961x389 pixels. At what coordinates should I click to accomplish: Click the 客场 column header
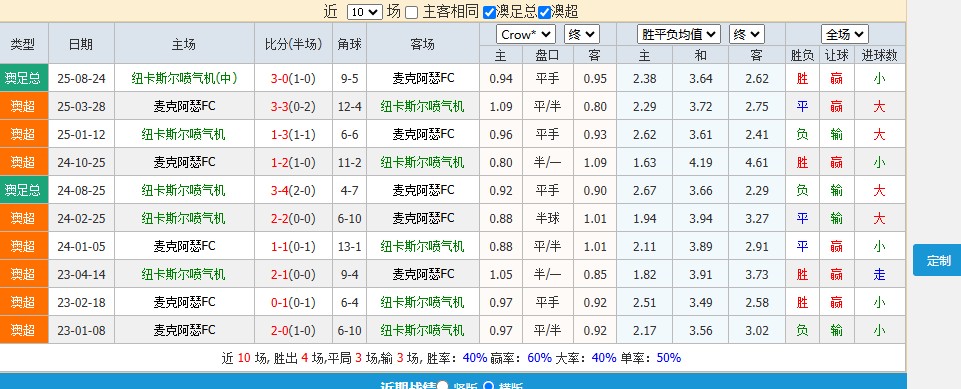click(423, 43)
